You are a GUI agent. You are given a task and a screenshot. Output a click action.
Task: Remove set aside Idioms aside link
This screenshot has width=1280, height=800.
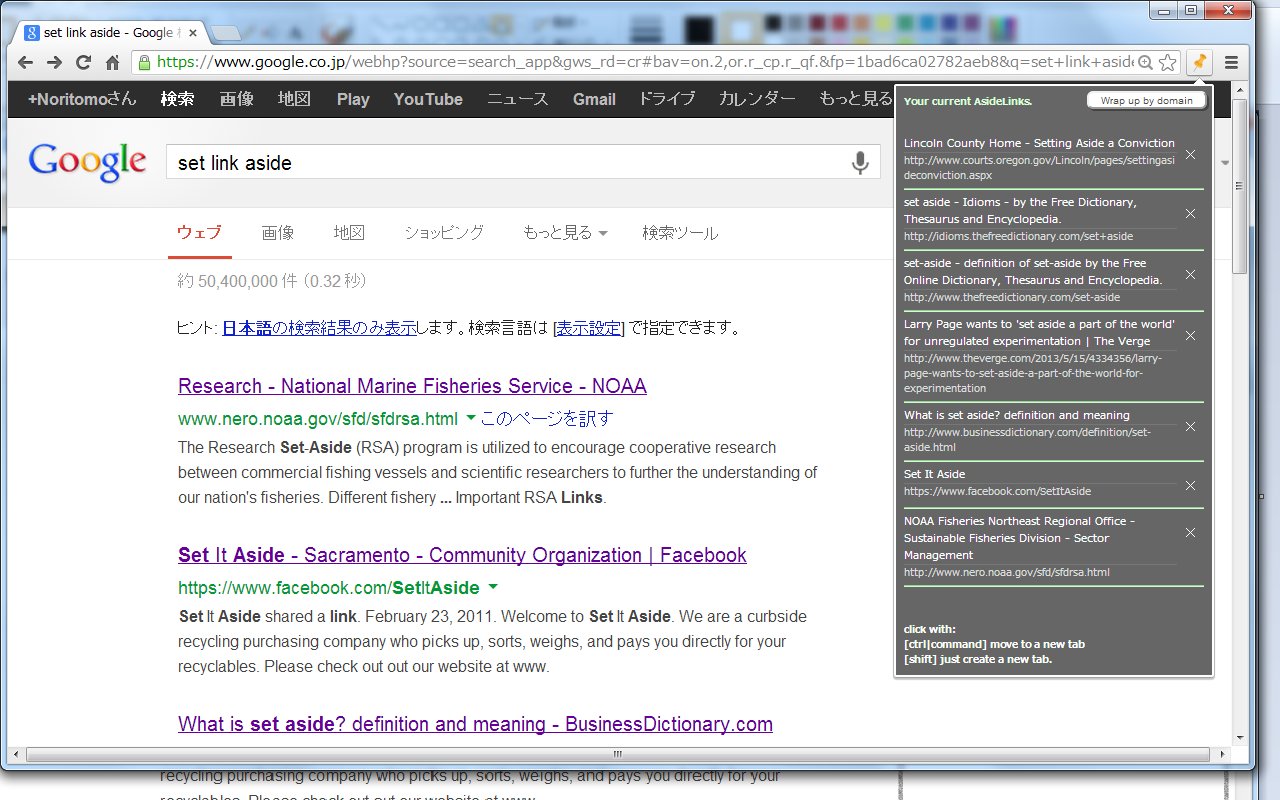(1190, 213)
